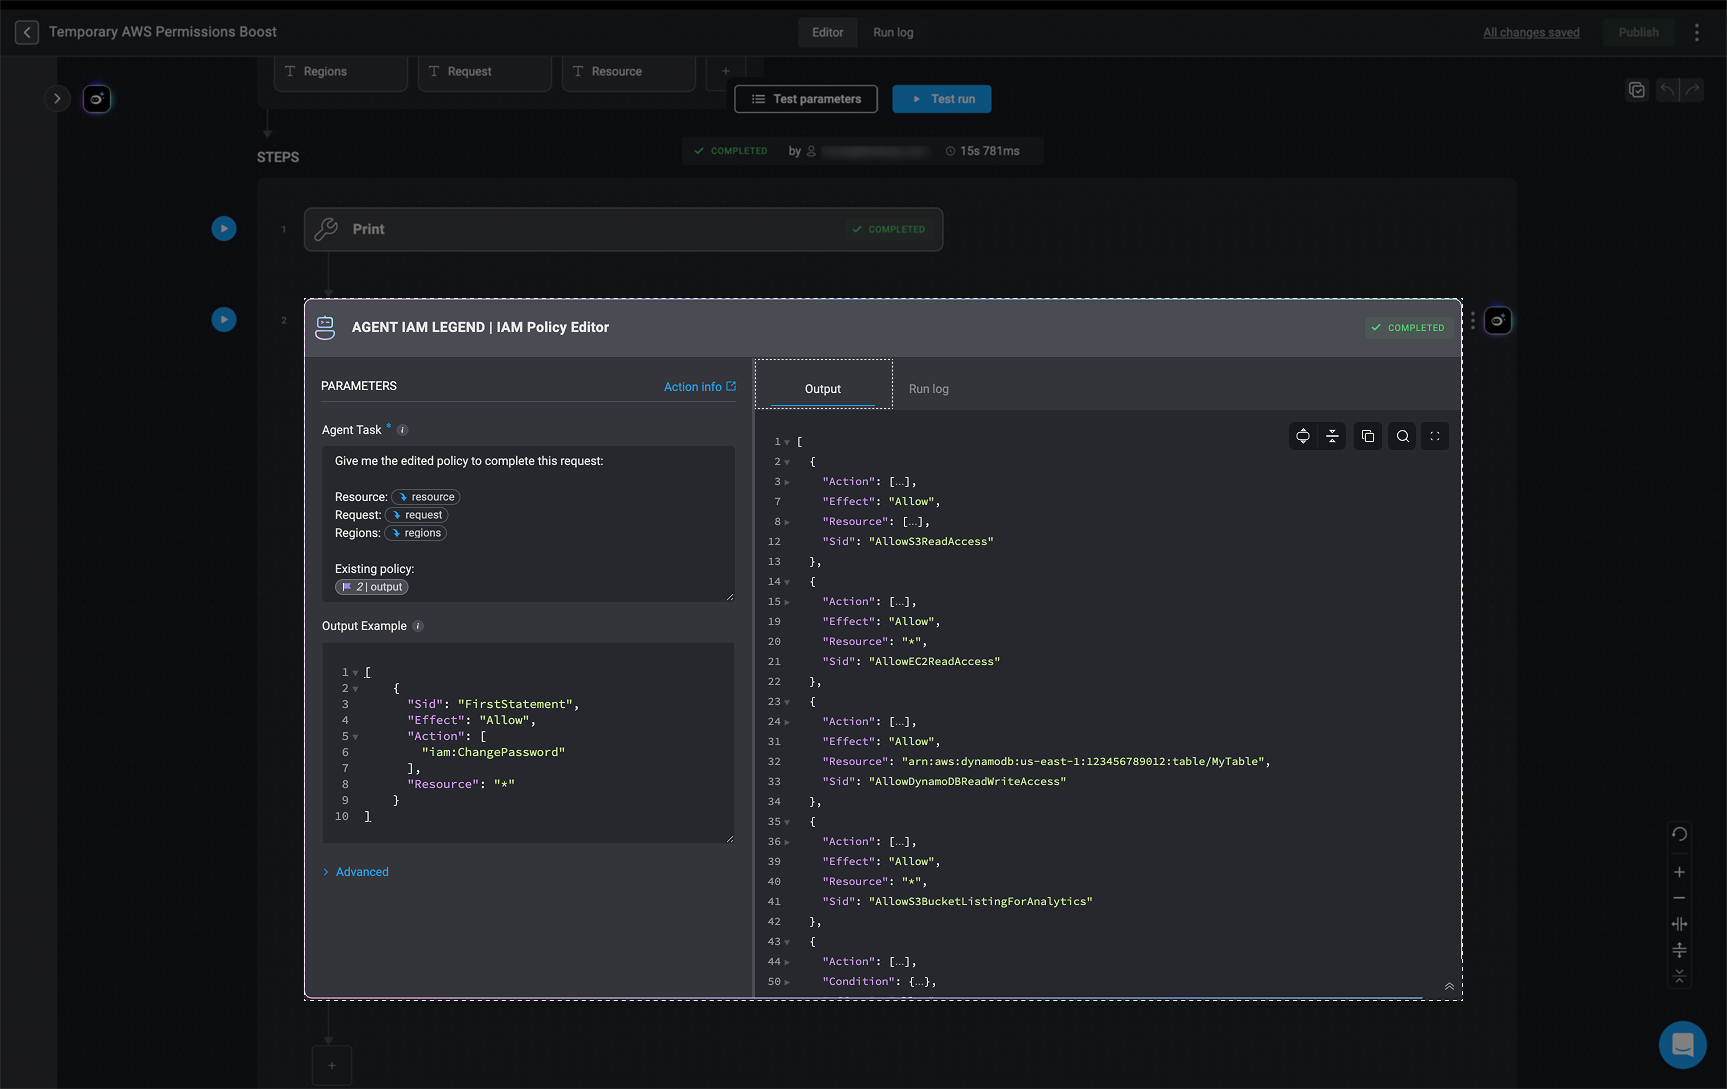Copy the output JSON to the clipboard
This screenshot has height=1089, width=1727.
pos(1368,436)
